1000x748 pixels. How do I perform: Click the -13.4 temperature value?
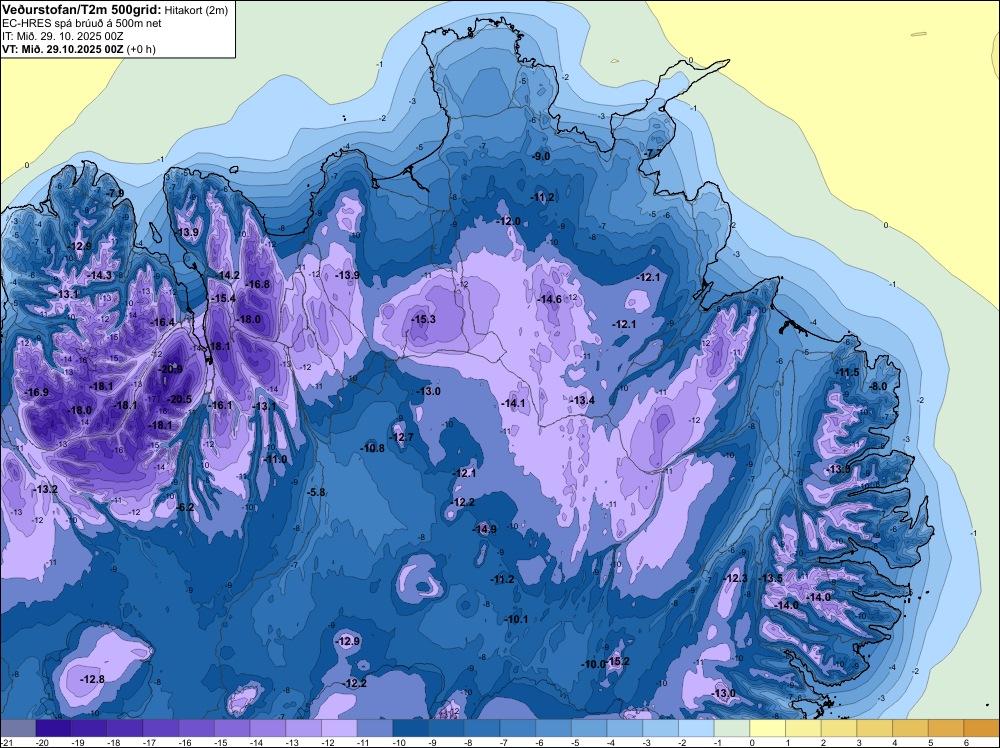coord(582,400)
